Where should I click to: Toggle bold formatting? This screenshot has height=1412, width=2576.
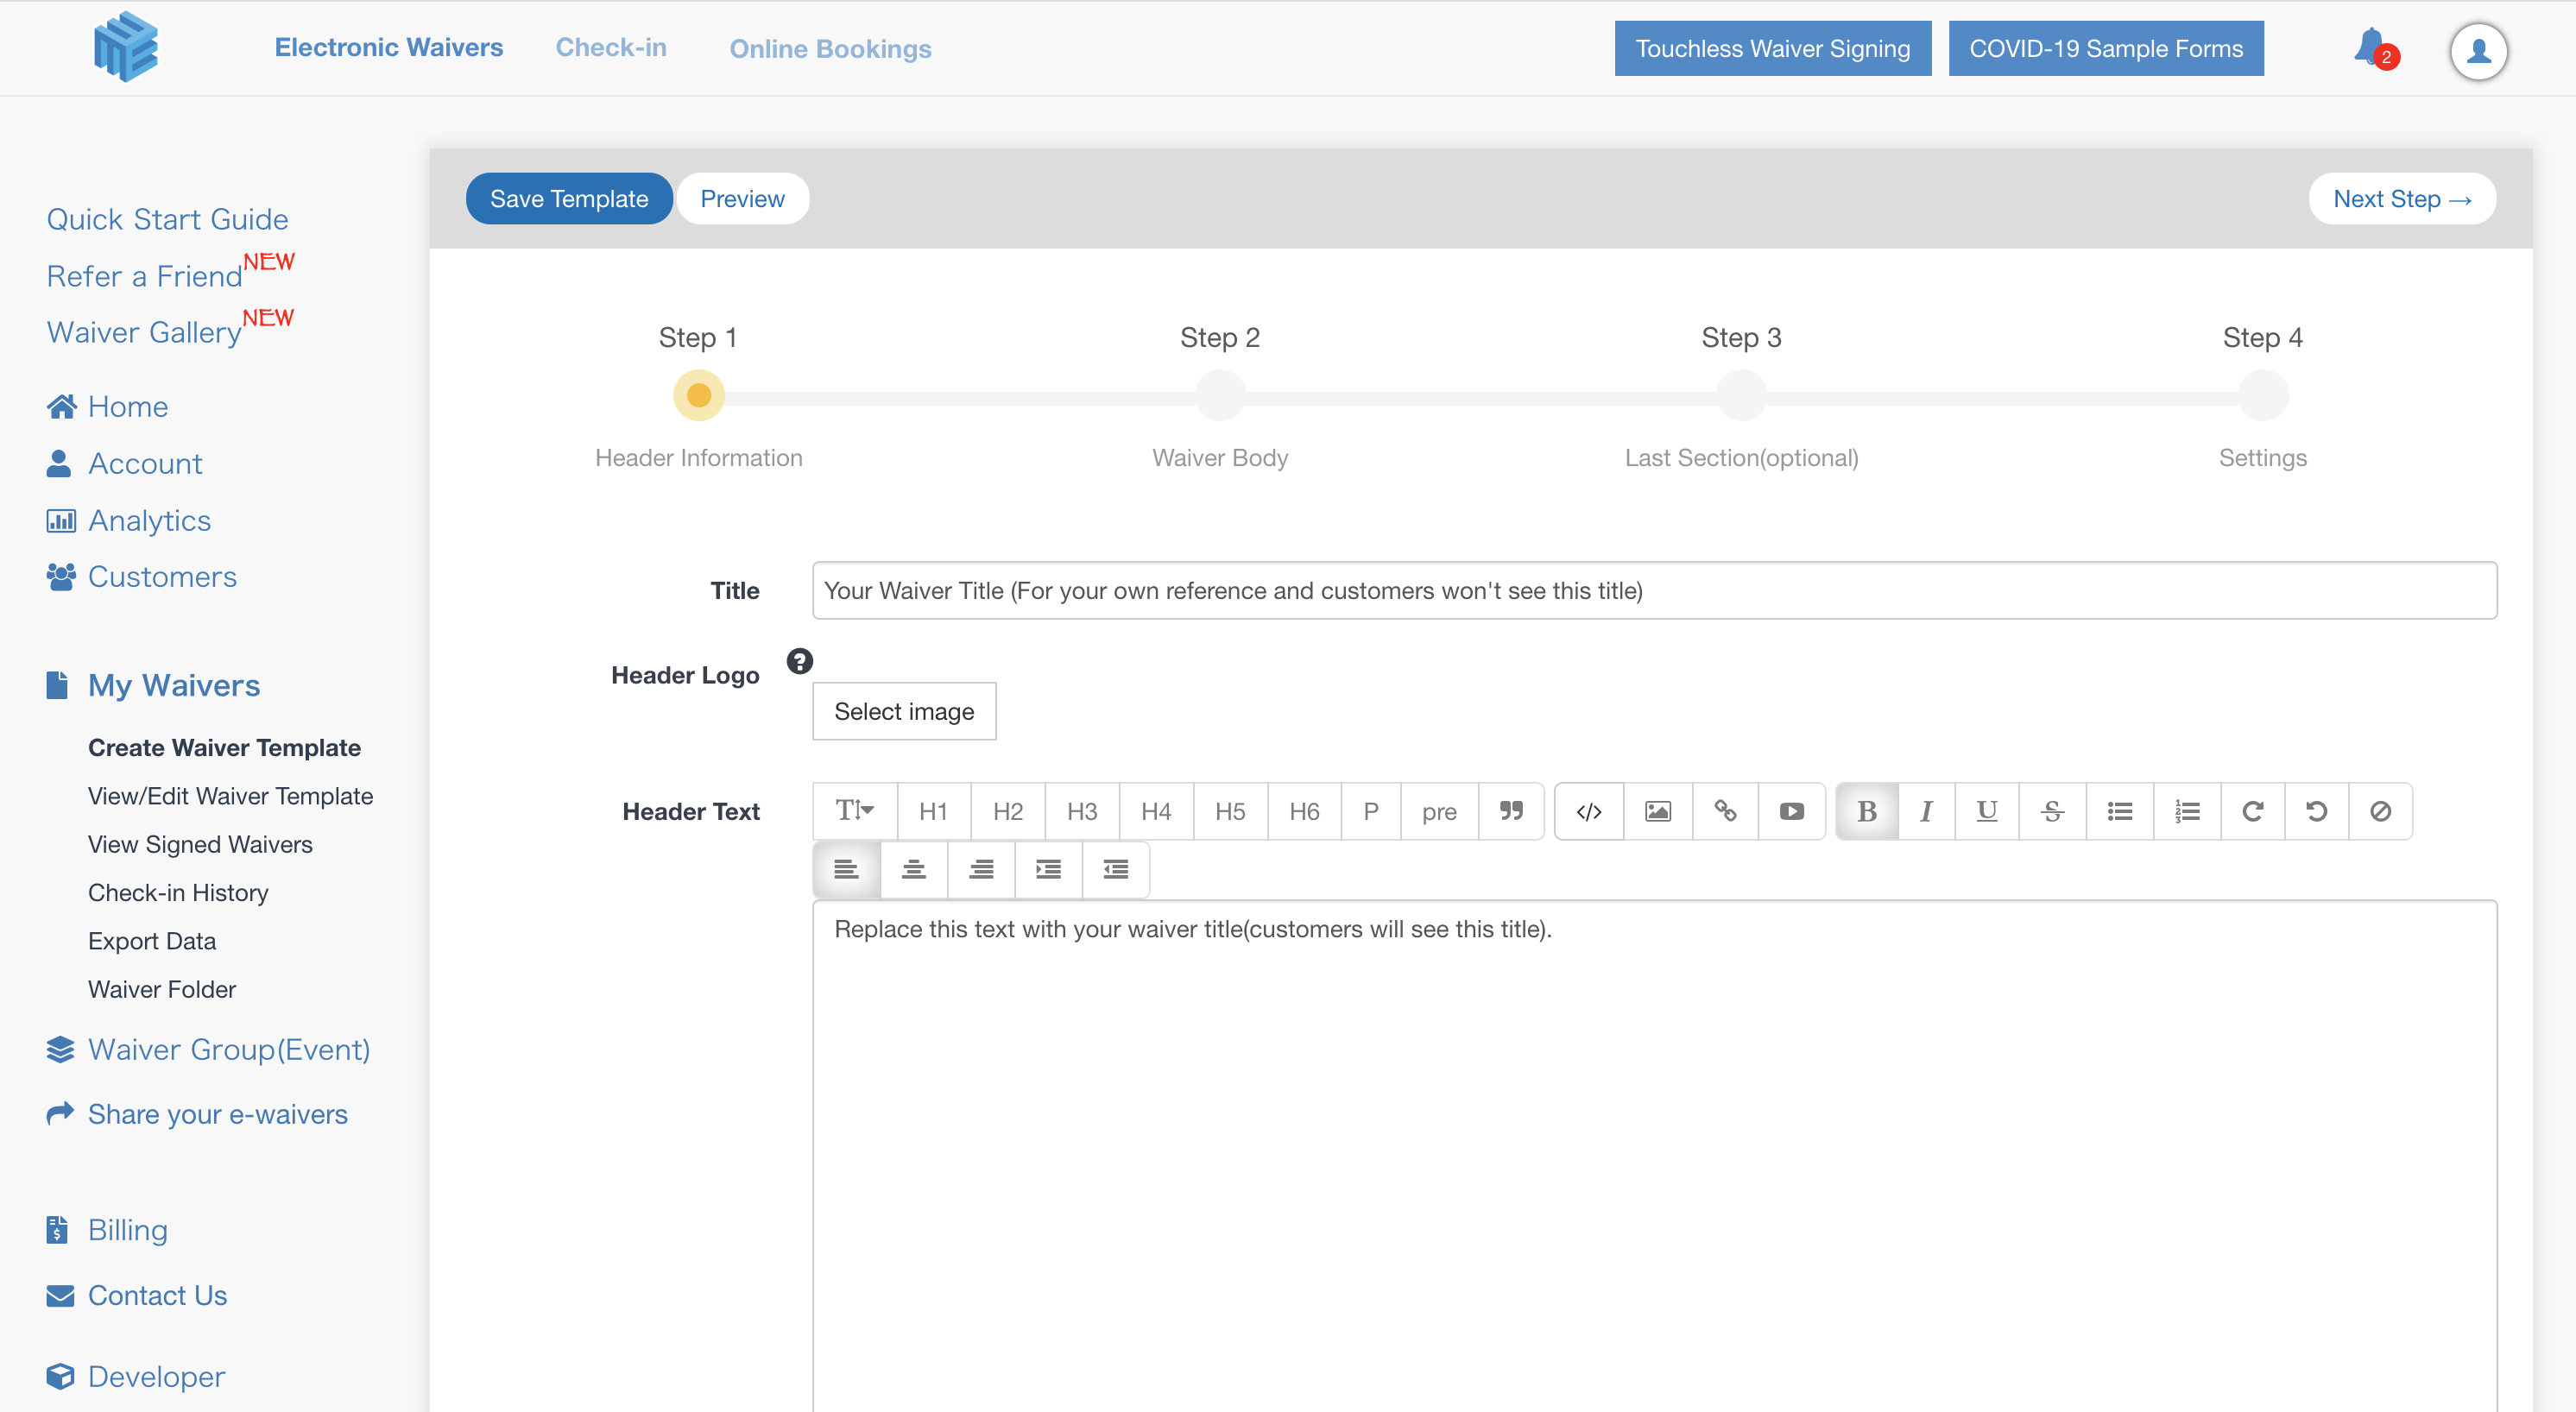[x=1866, y=811]
